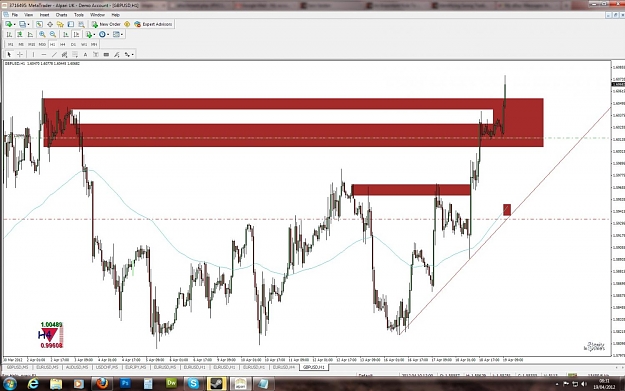Screen dimensions: 625x391
Task: Select the arrow cursor tool
Action: (9, 55)
